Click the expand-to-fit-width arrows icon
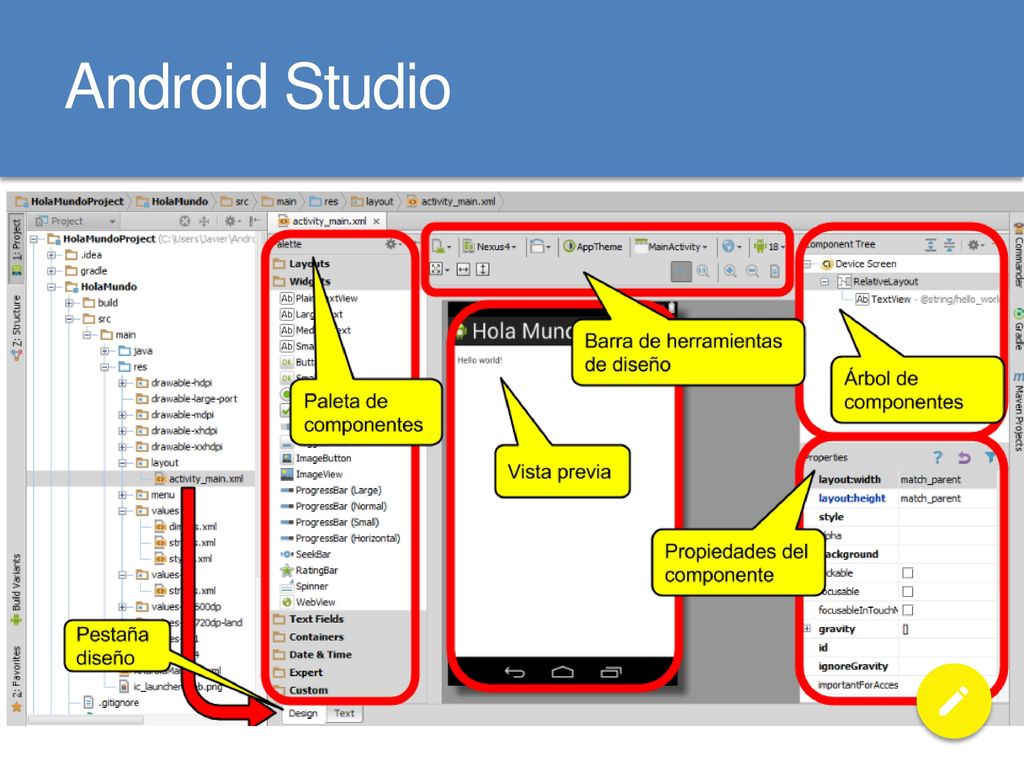1024x768 pixels. [x=463, y=269]
